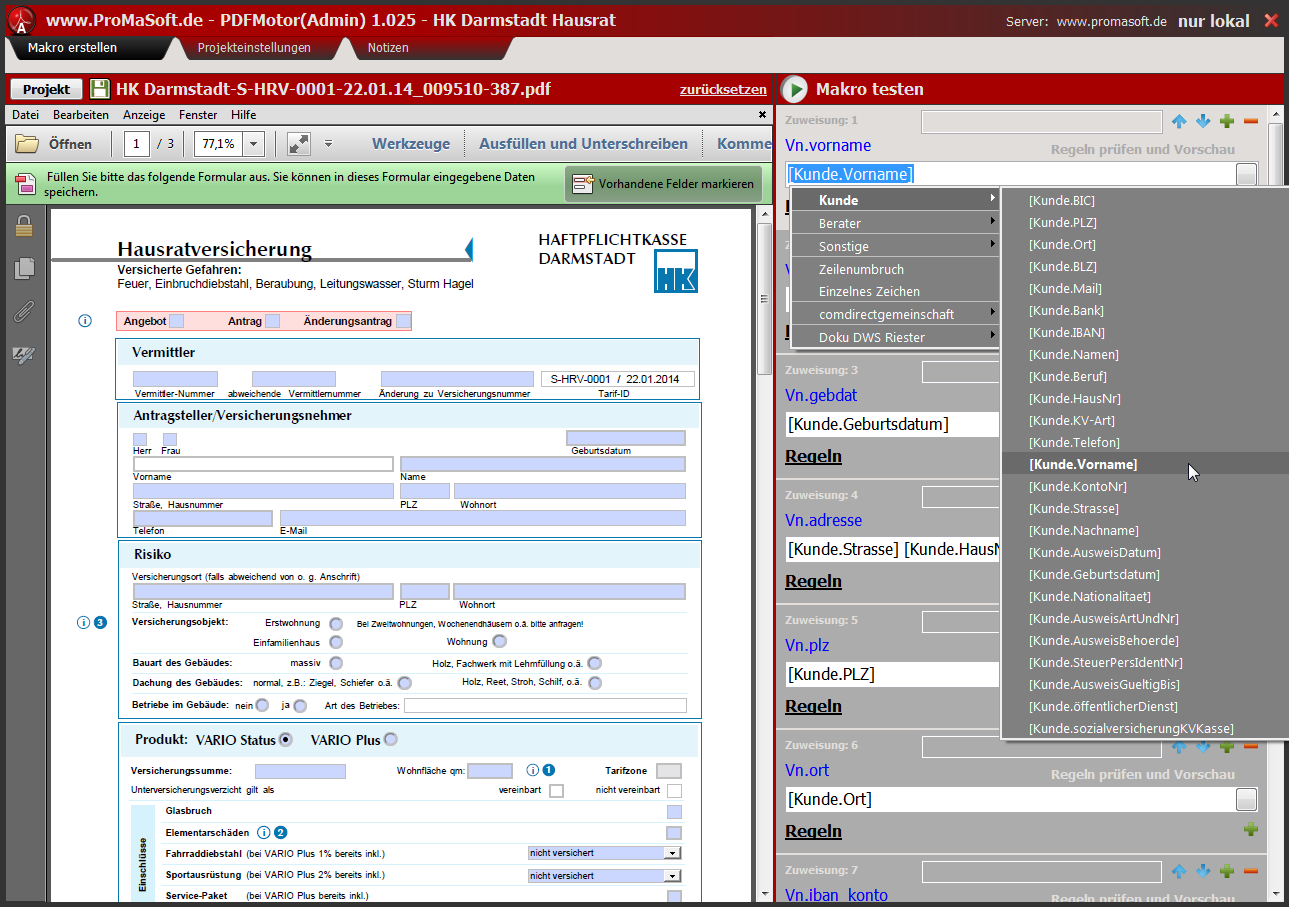The height and width of the screenshot is (907, 1289).
Task: Click the Öffnen folder icon in PDF toolbar
Action: pyautogui.click(x=27, y=144)
